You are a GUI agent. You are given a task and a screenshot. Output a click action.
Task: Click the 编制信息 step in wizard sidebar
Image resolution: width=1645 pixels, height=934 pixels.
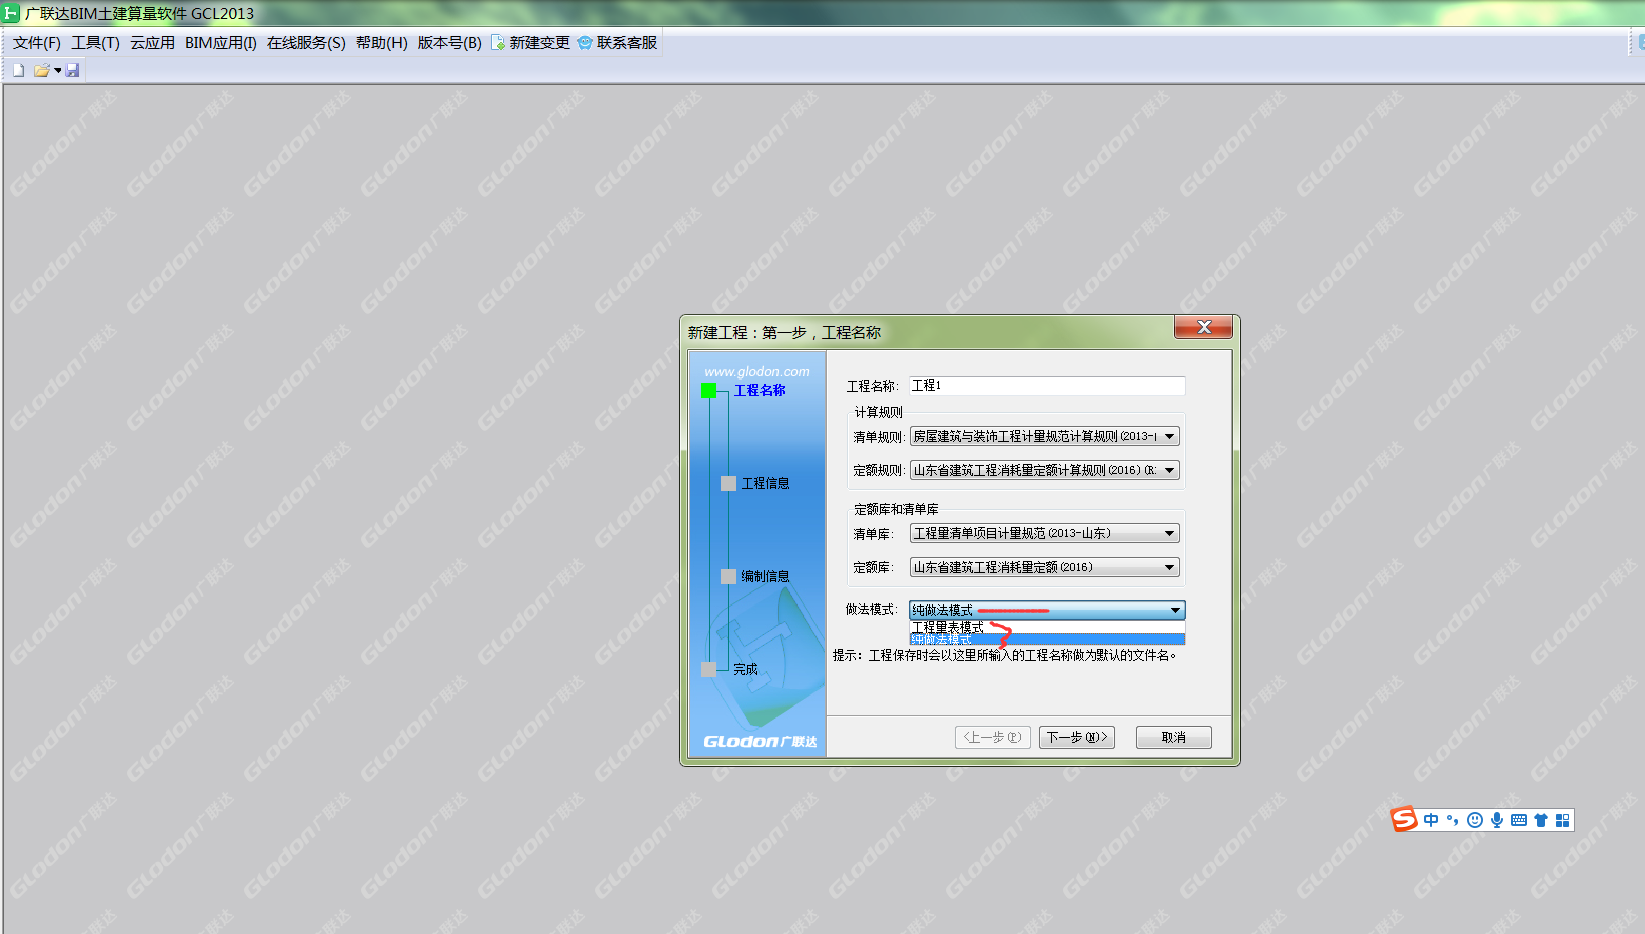click(x=765, y=576)
